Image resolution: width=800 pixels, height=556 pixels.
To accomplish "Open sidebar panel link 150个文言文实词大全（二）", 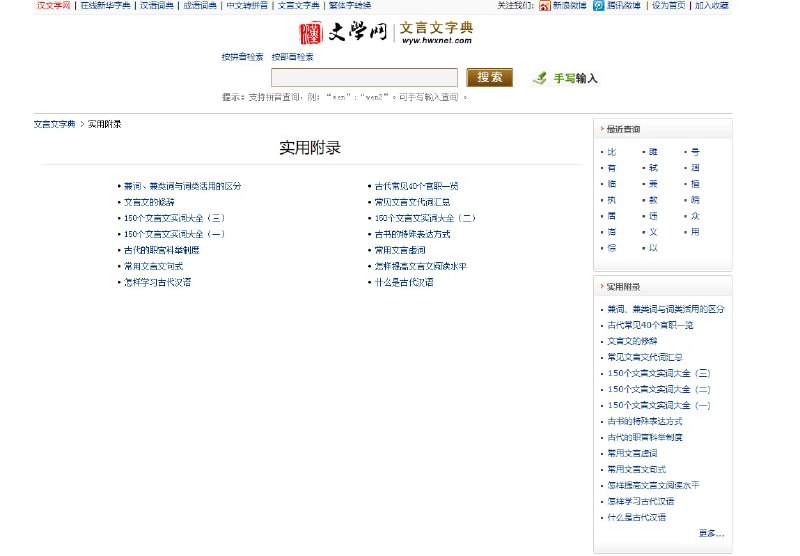I will (659, 390).
